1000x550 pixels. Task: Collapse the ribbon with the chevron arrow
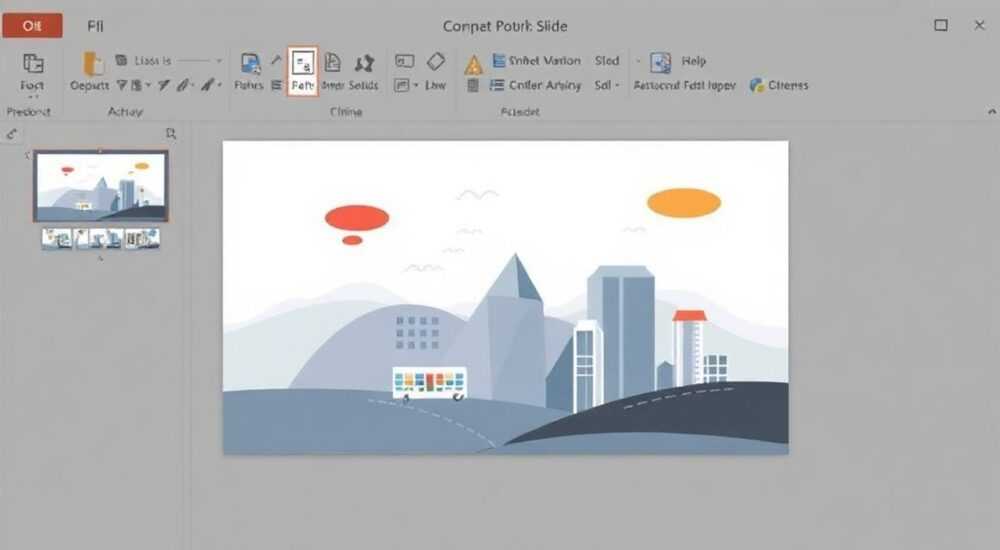992,111
